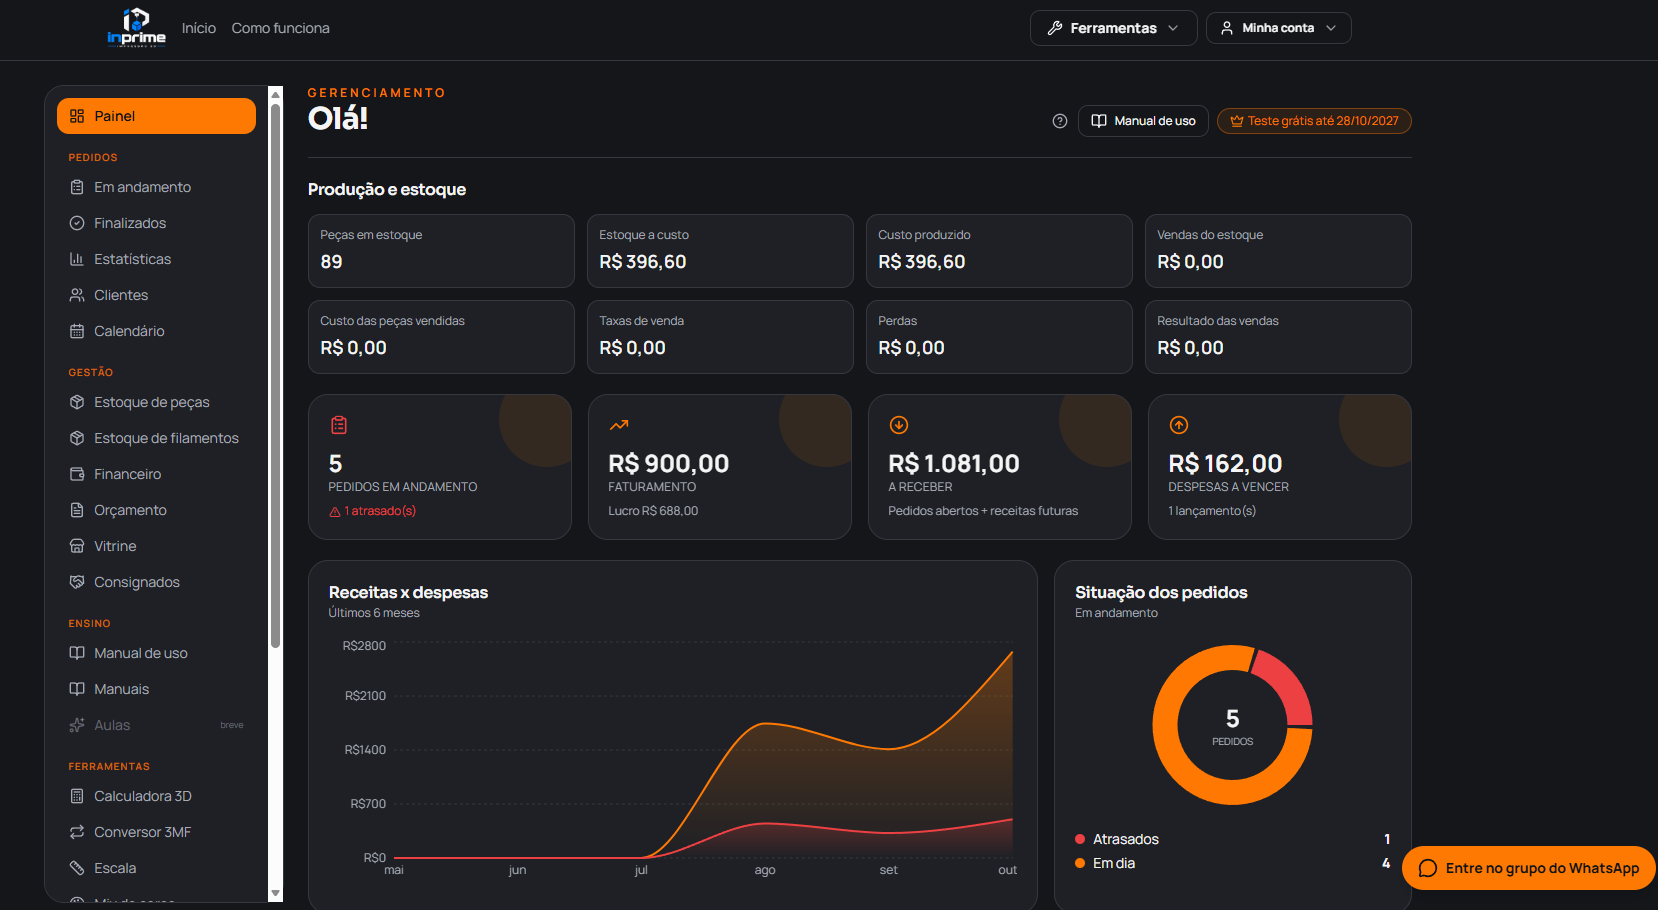Click the Calendário sidebar icon
The width and height of the screenshot is (1658, 910).
77,331
